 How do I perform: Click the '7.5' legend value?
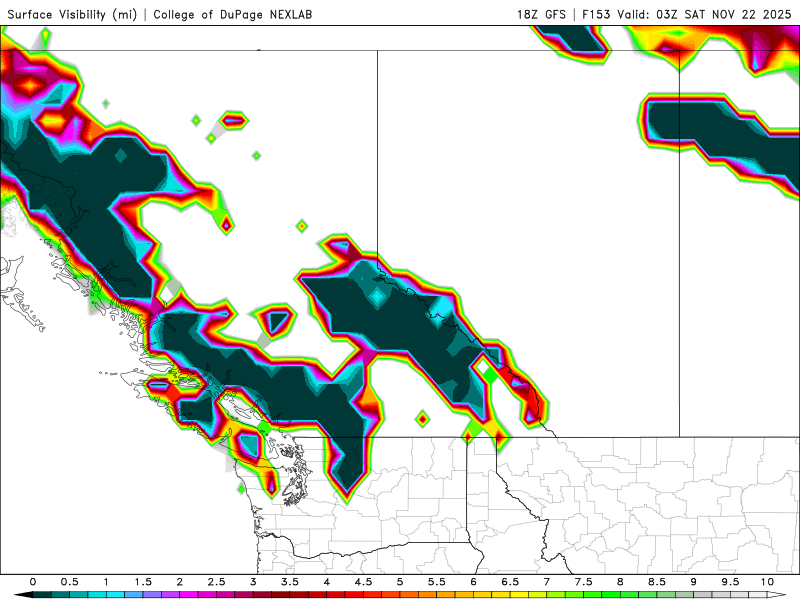point(584,582)
